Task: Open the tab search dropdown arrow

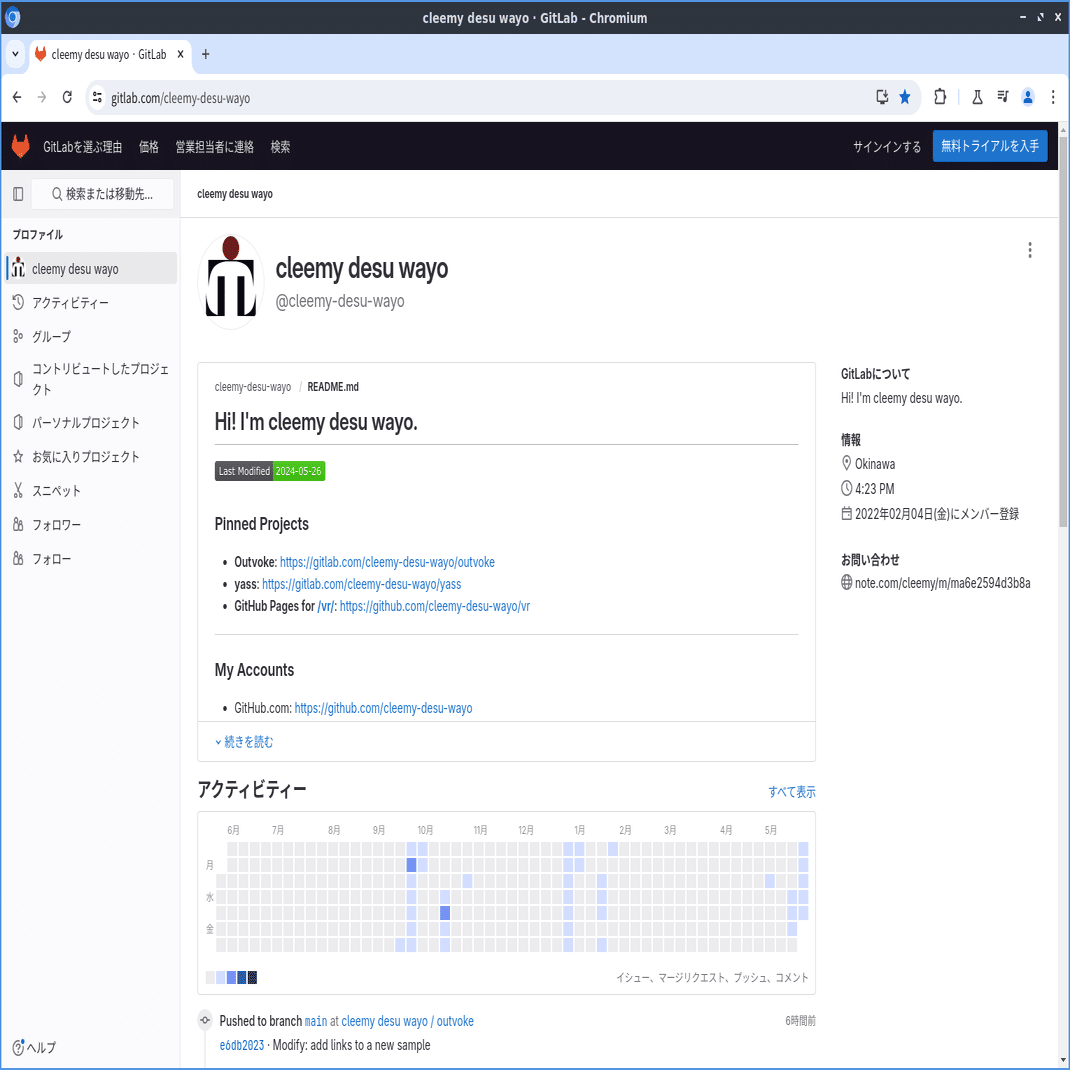Action: click(x=15, y=54)
